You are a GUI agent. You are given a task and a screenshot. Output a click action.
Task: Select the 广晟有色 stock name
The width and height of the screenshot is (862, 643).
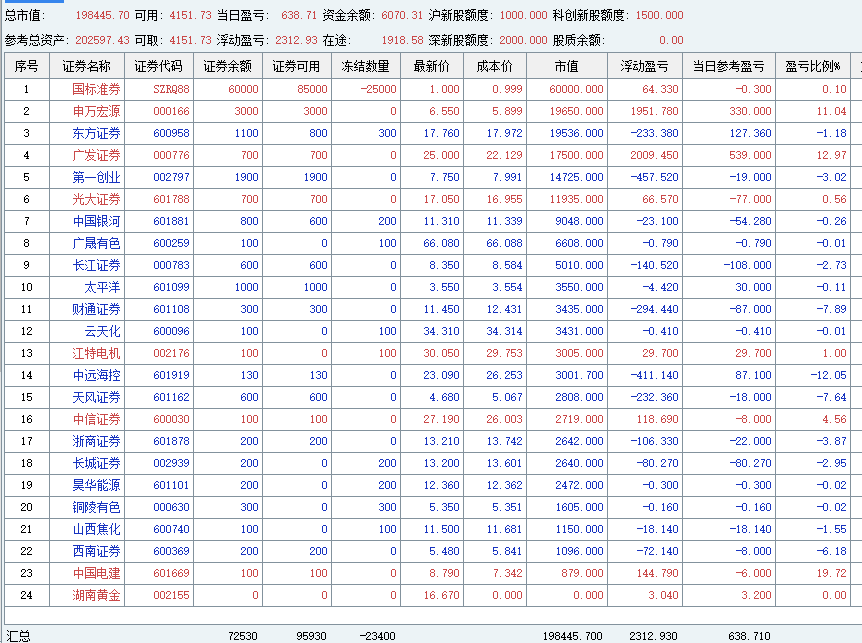[x=96, y=243]
